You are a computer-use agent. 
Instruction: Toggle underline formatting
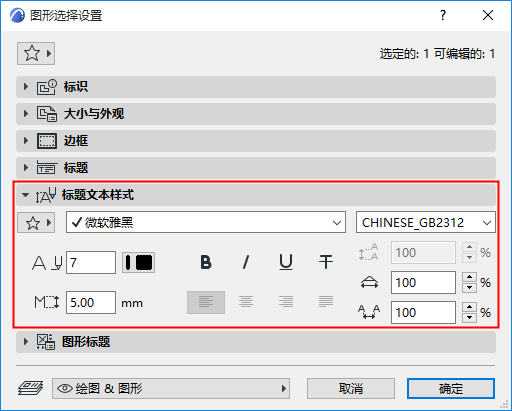[x=286, y=262]
